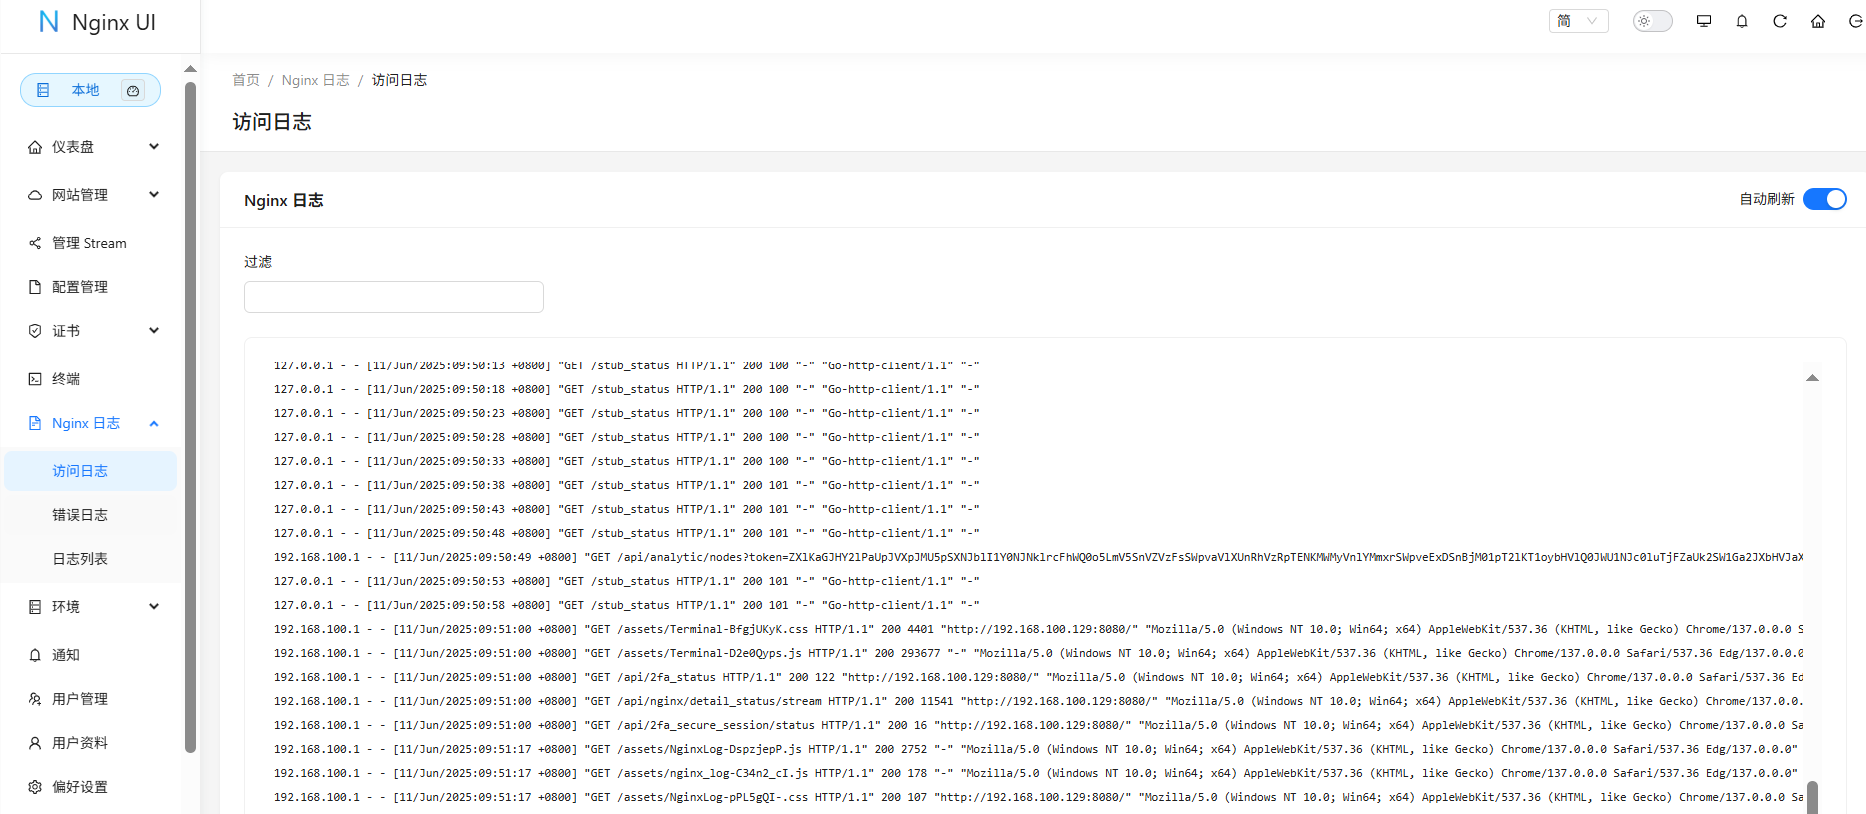Go to 首页 breadcrumb link
Screen dimensions: 1866x814
click(246, 80)
